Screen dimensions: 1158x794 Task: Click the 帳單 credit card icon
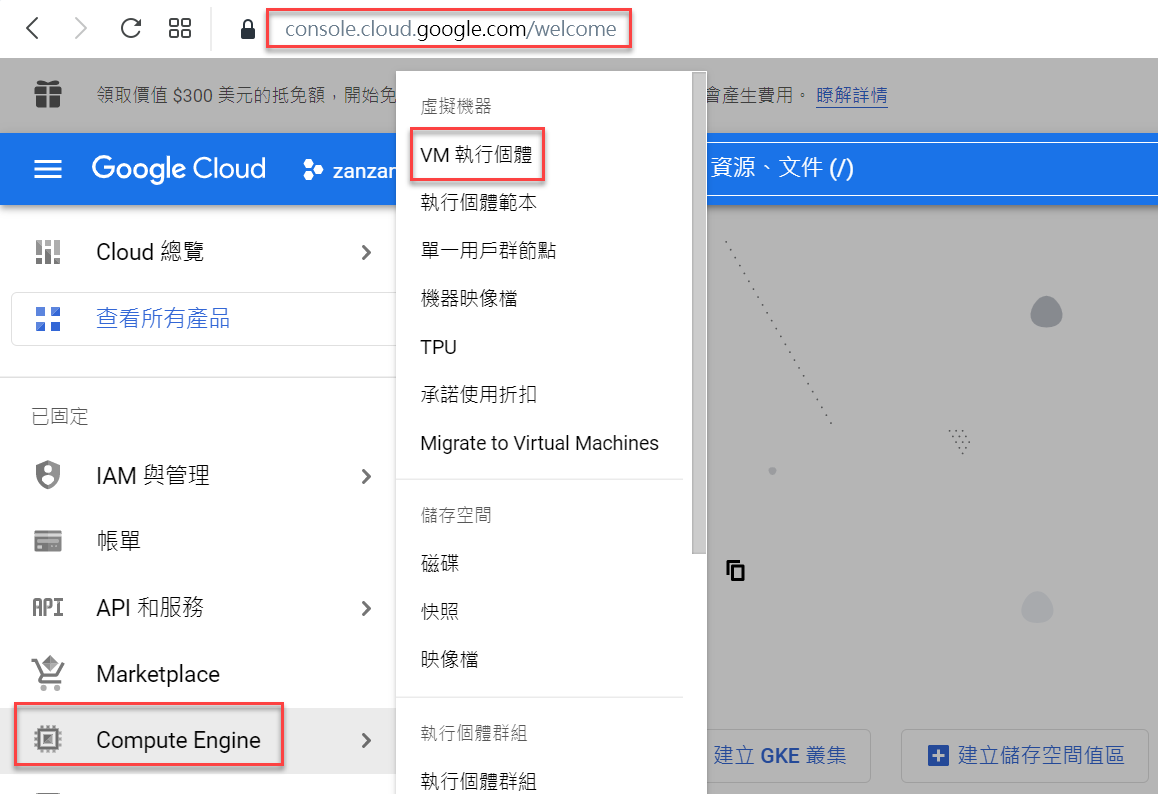pyautogui.click(x=48, y=541)
